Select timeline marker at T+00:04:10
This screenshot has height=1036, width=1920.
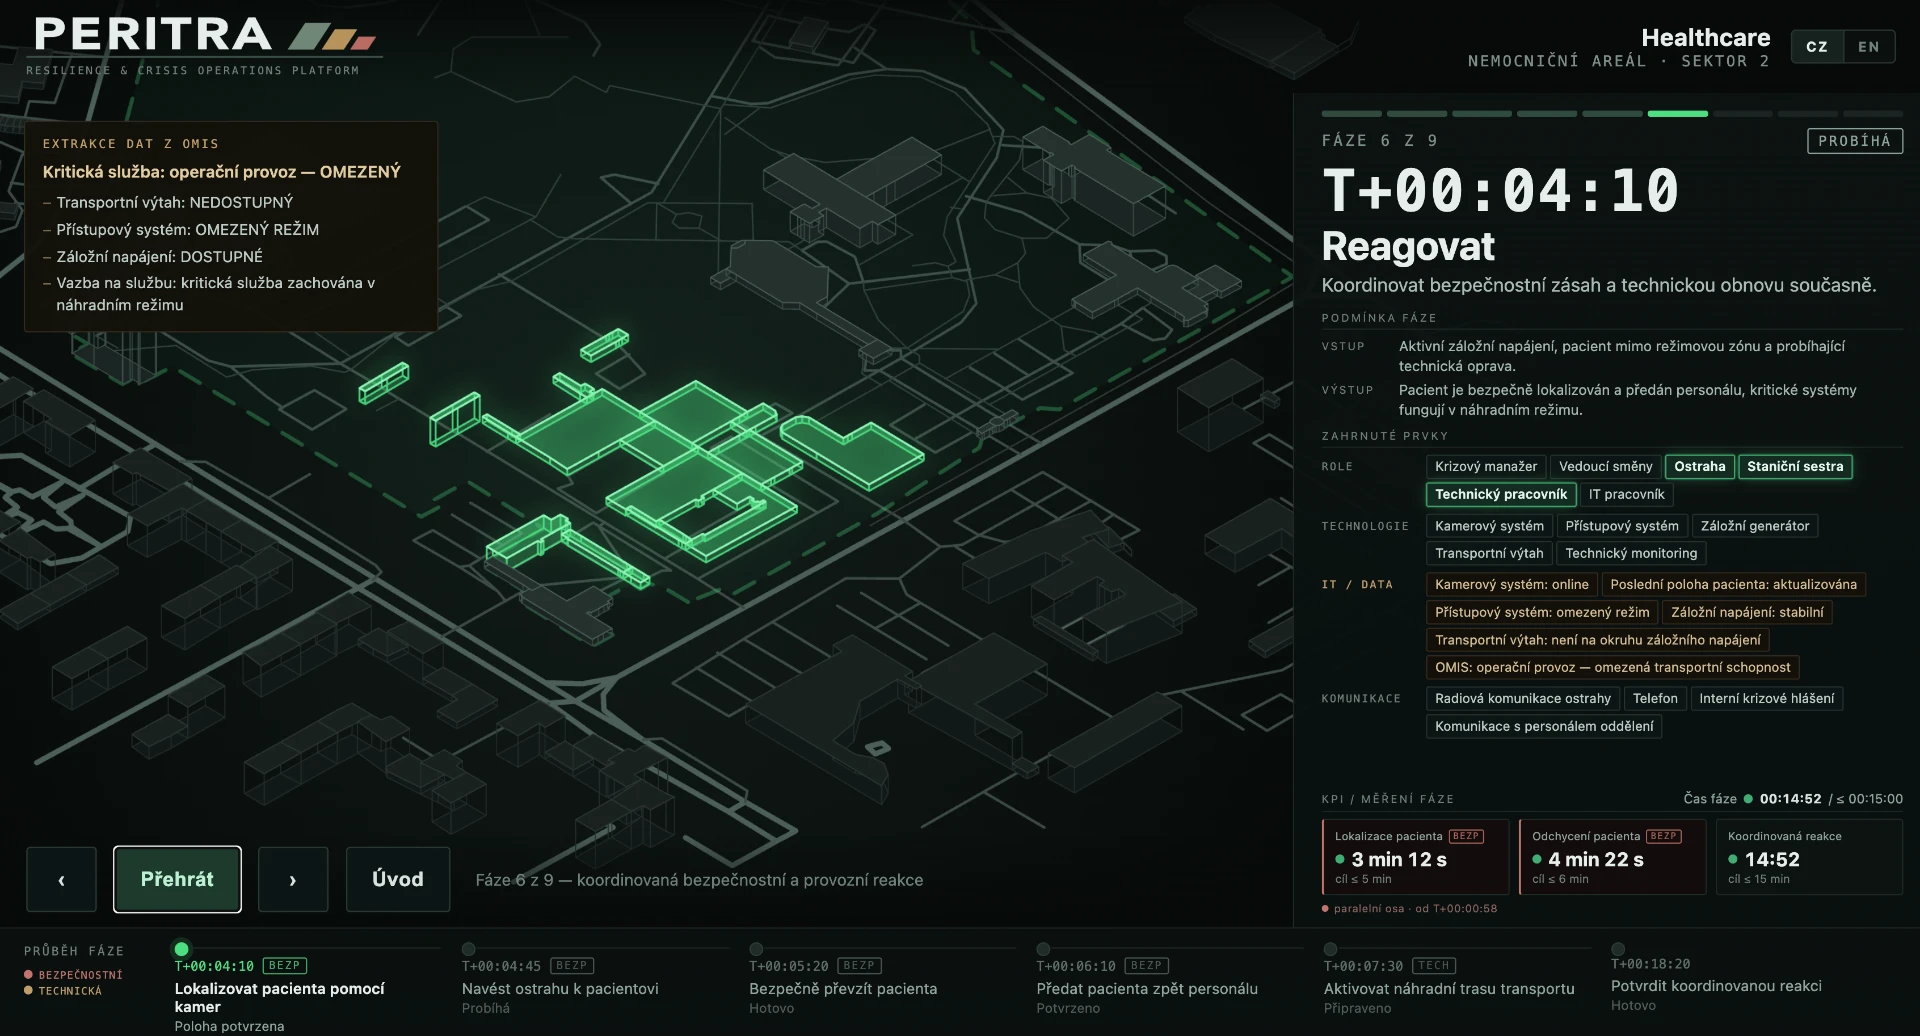pos(181,949)
